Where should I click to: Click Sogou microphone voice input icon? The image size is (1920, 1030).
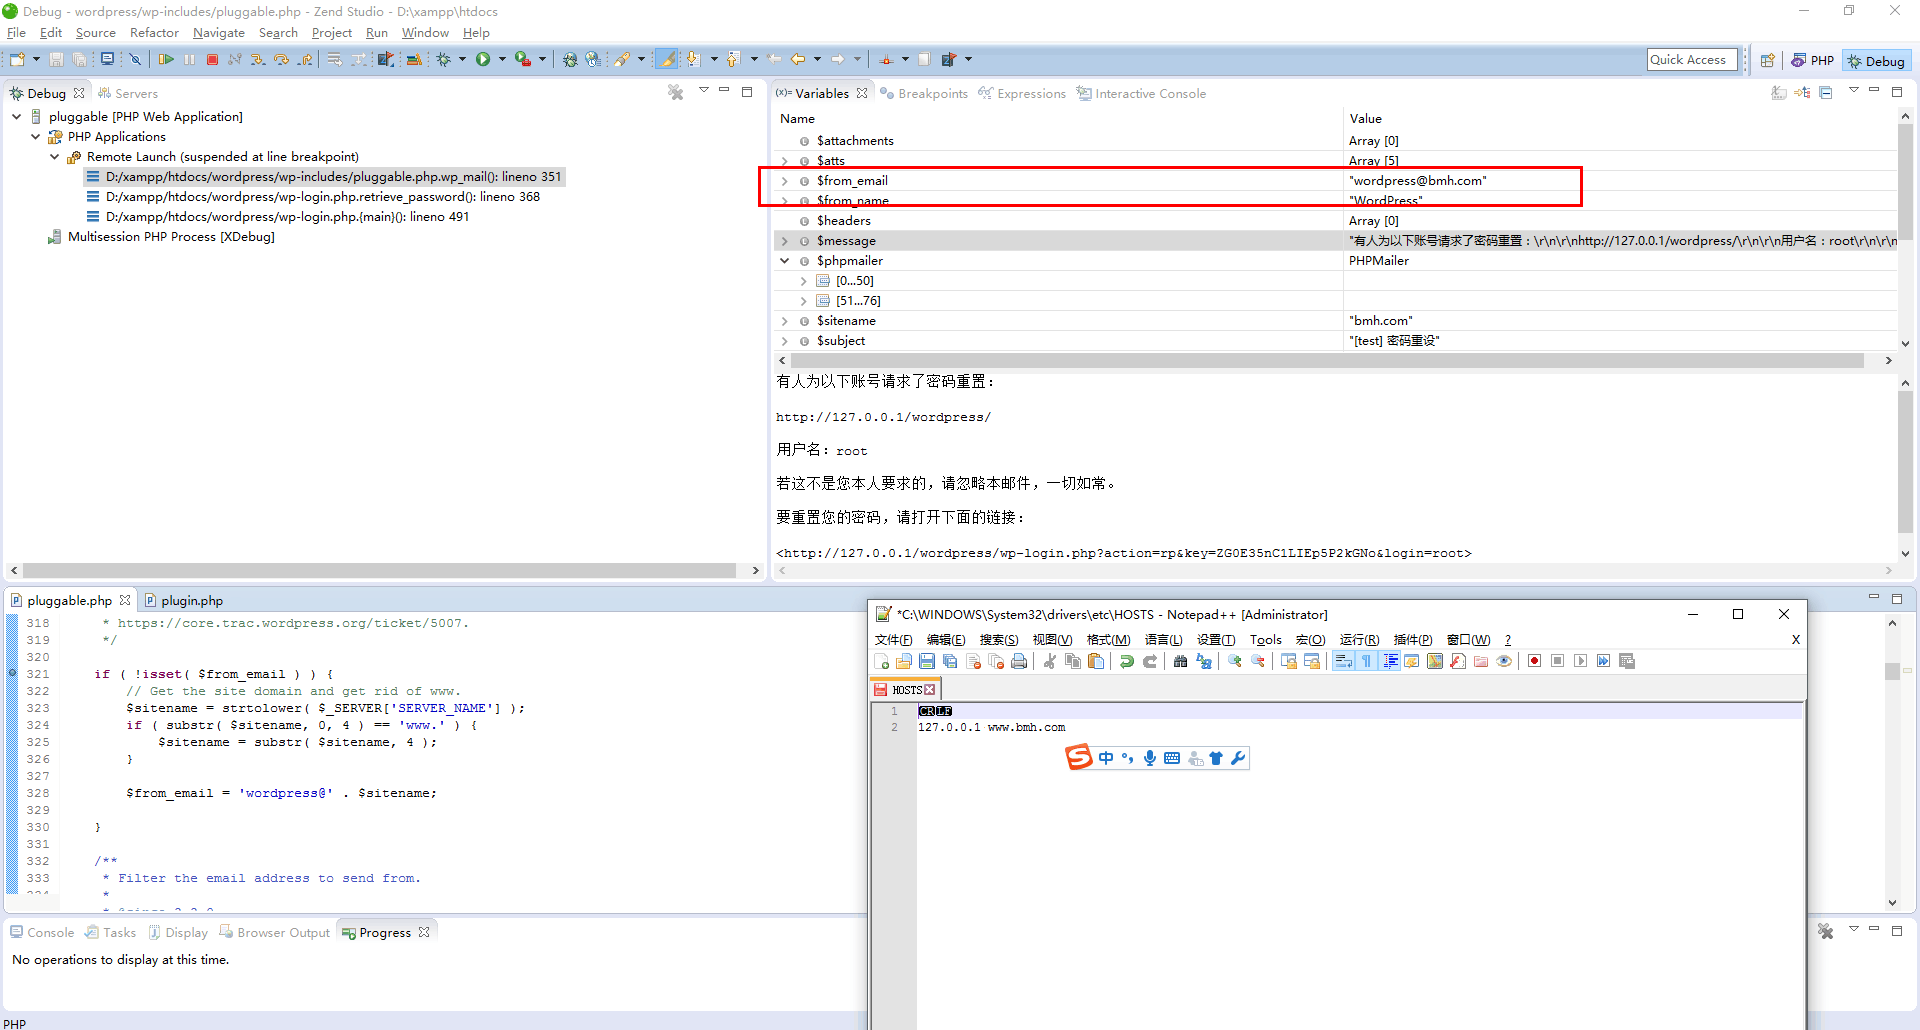pos(1150,758)
